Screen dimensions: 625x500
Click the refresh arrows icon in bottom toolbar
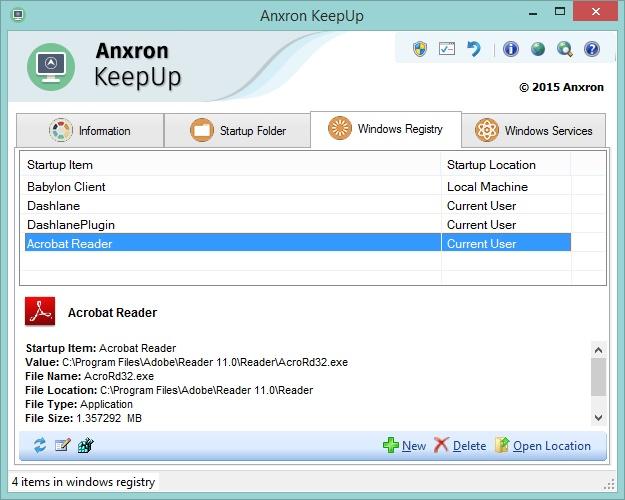click(40, 445)
